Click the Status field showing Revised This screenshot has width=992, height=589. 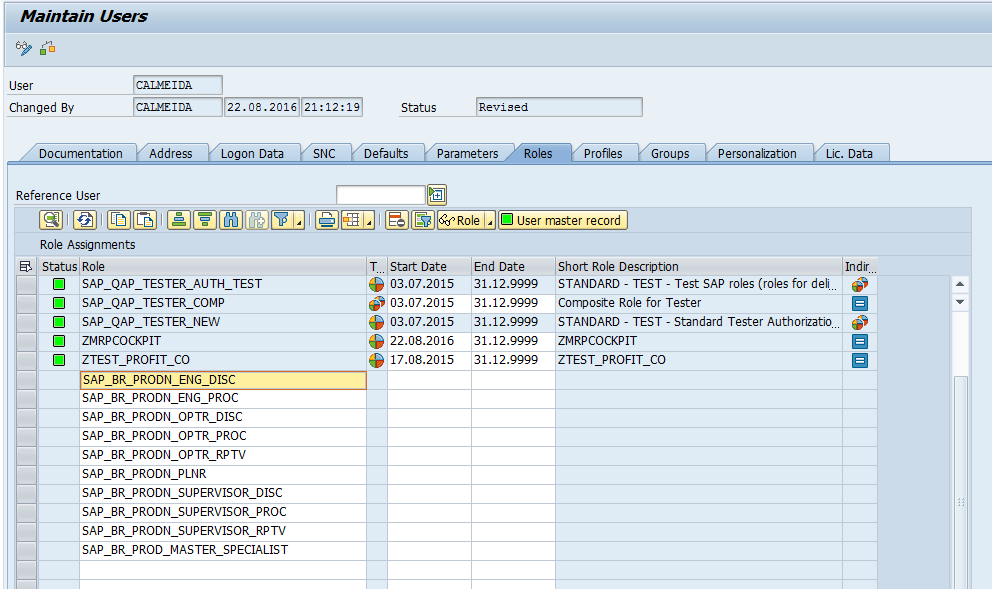pos(559,107)
